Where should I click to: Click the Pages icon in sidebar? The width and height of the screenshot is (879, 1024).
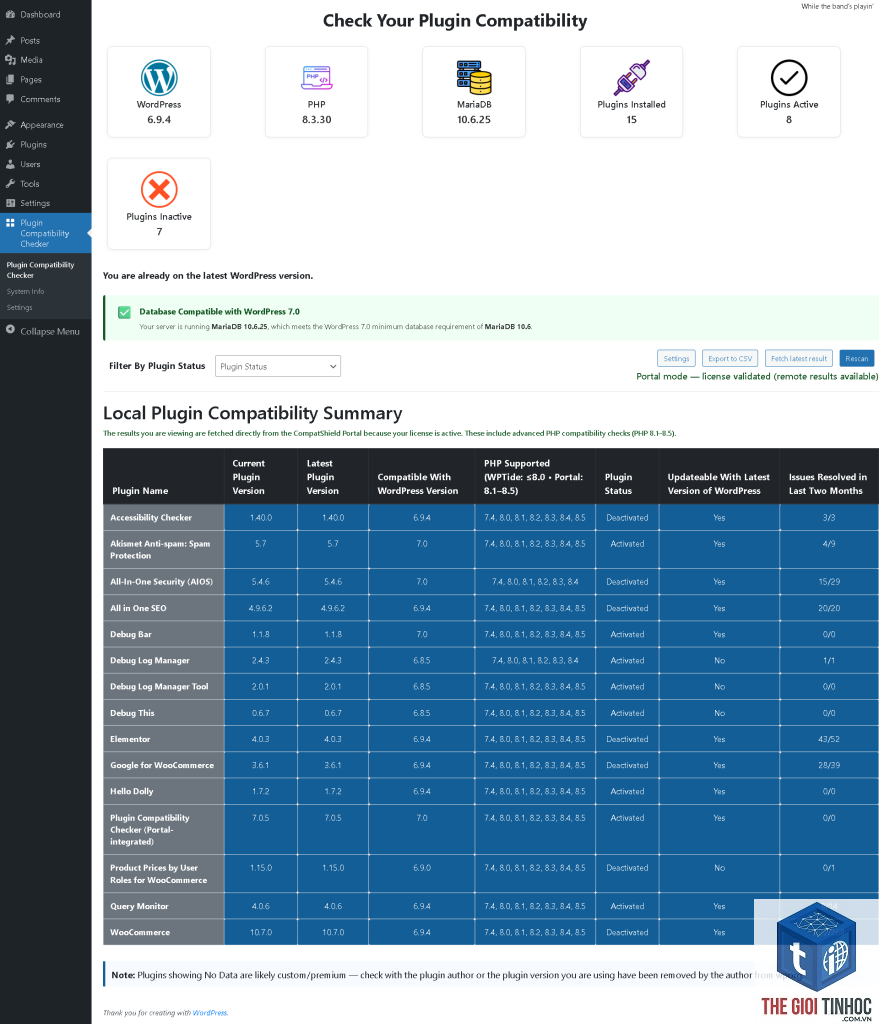click(x=10, y=80)
